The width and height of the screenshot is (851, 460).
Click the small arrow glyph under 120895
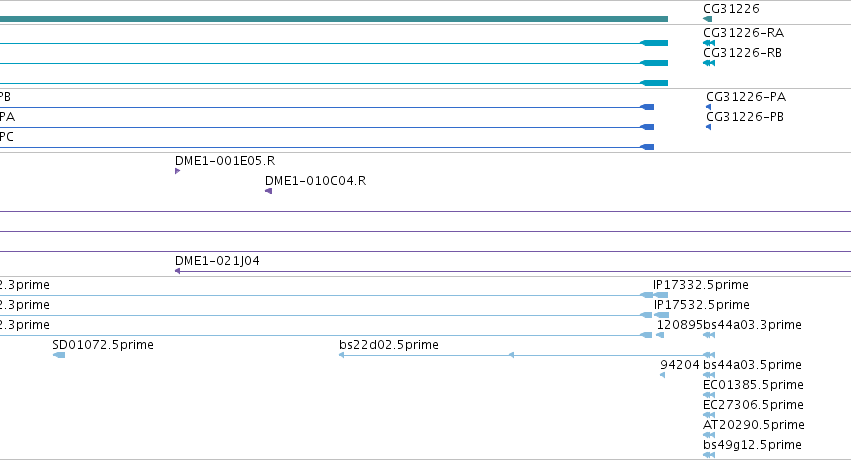pyautogui.click(x=660, y=335)
